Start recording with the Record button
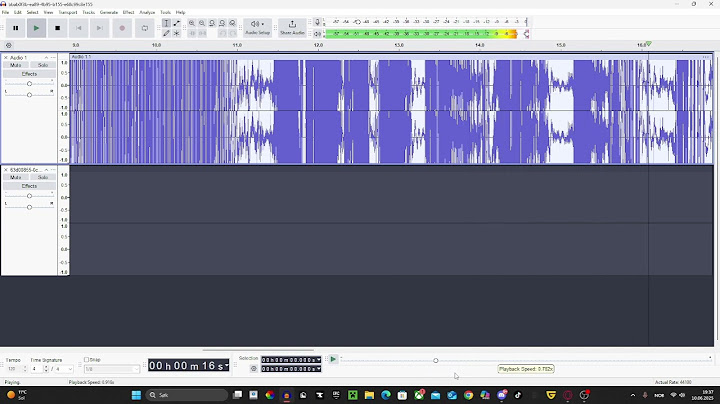This screenshot has height=404, width=720. [122, 28]
